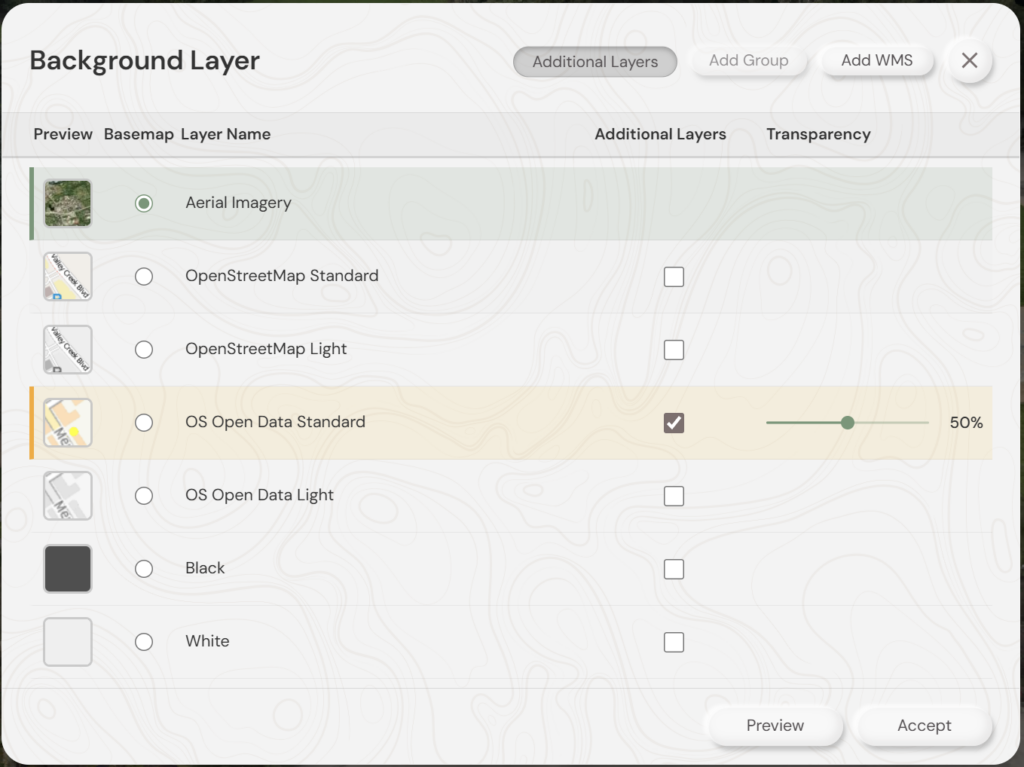This screenshot has width=1024, height=767.
Task: Select OpenStreetMap Standard as basemap
Action: [144, 276]
